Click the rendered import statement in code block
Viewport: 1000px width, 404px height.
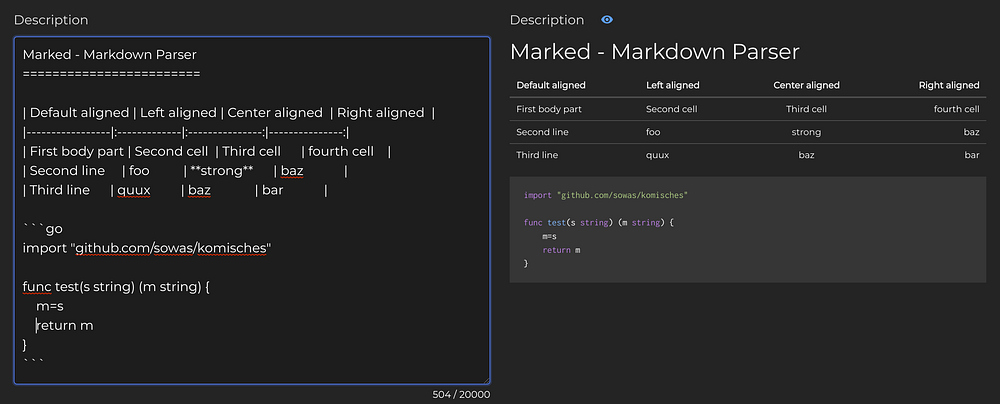tap(606, 195)
